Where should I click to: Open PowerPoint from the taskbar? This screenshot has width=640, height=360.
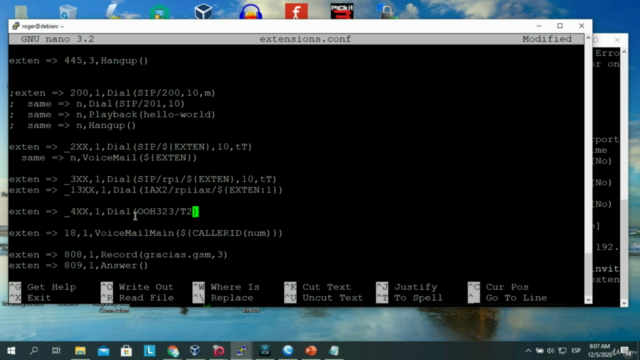click(311, 351)
